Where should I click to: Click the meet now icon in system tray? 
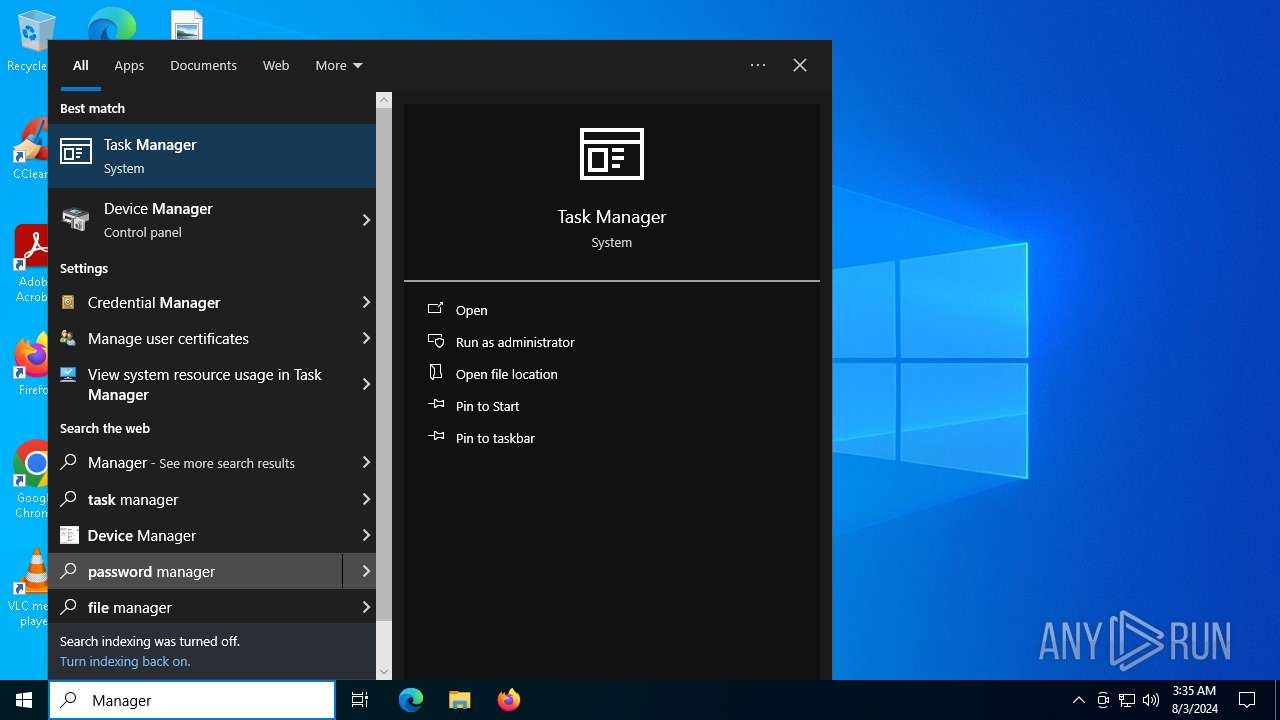pos(1103,700)
